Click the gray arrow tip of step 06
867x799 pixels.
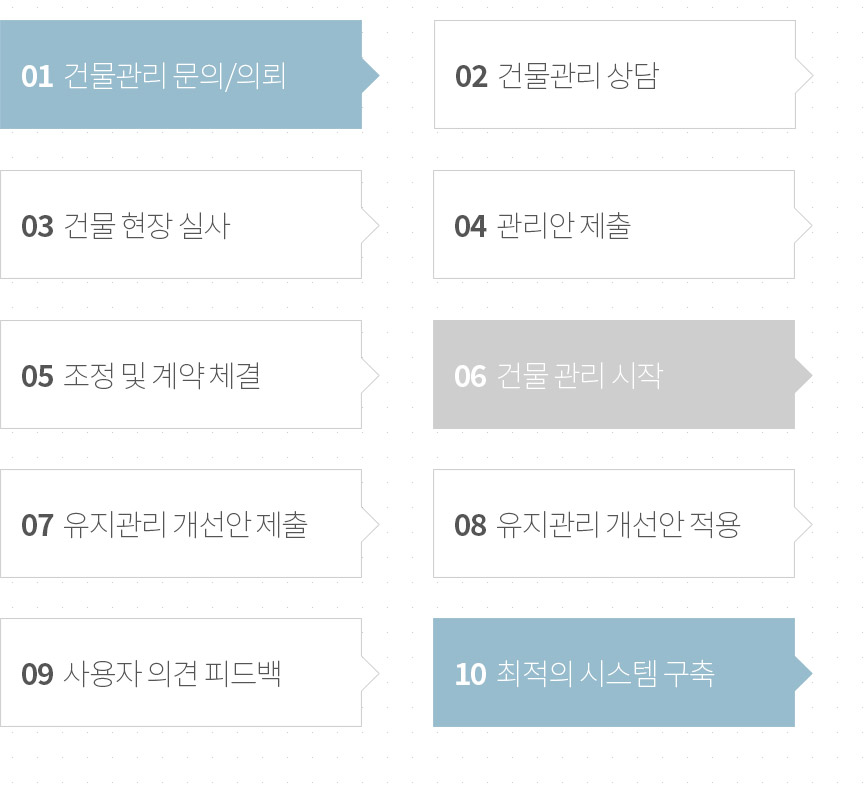point(803,375)
